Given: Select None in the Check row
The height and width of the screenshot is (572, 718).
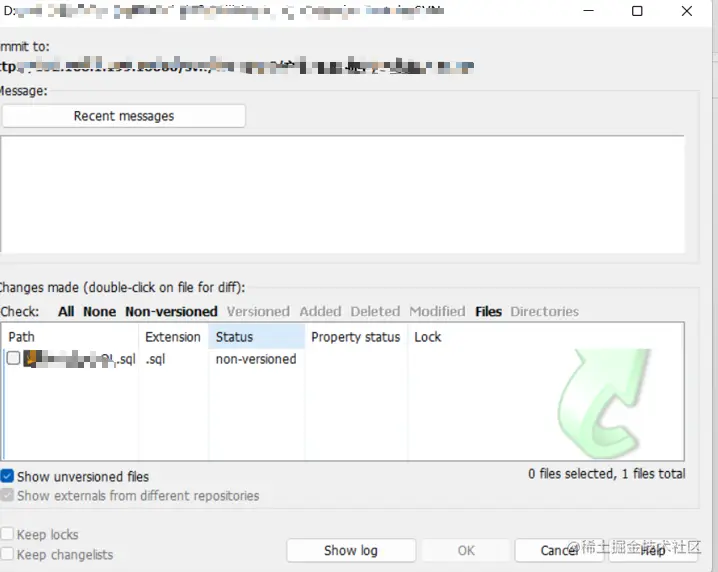Looking at the screenshot, I should (x=99, y=311).
